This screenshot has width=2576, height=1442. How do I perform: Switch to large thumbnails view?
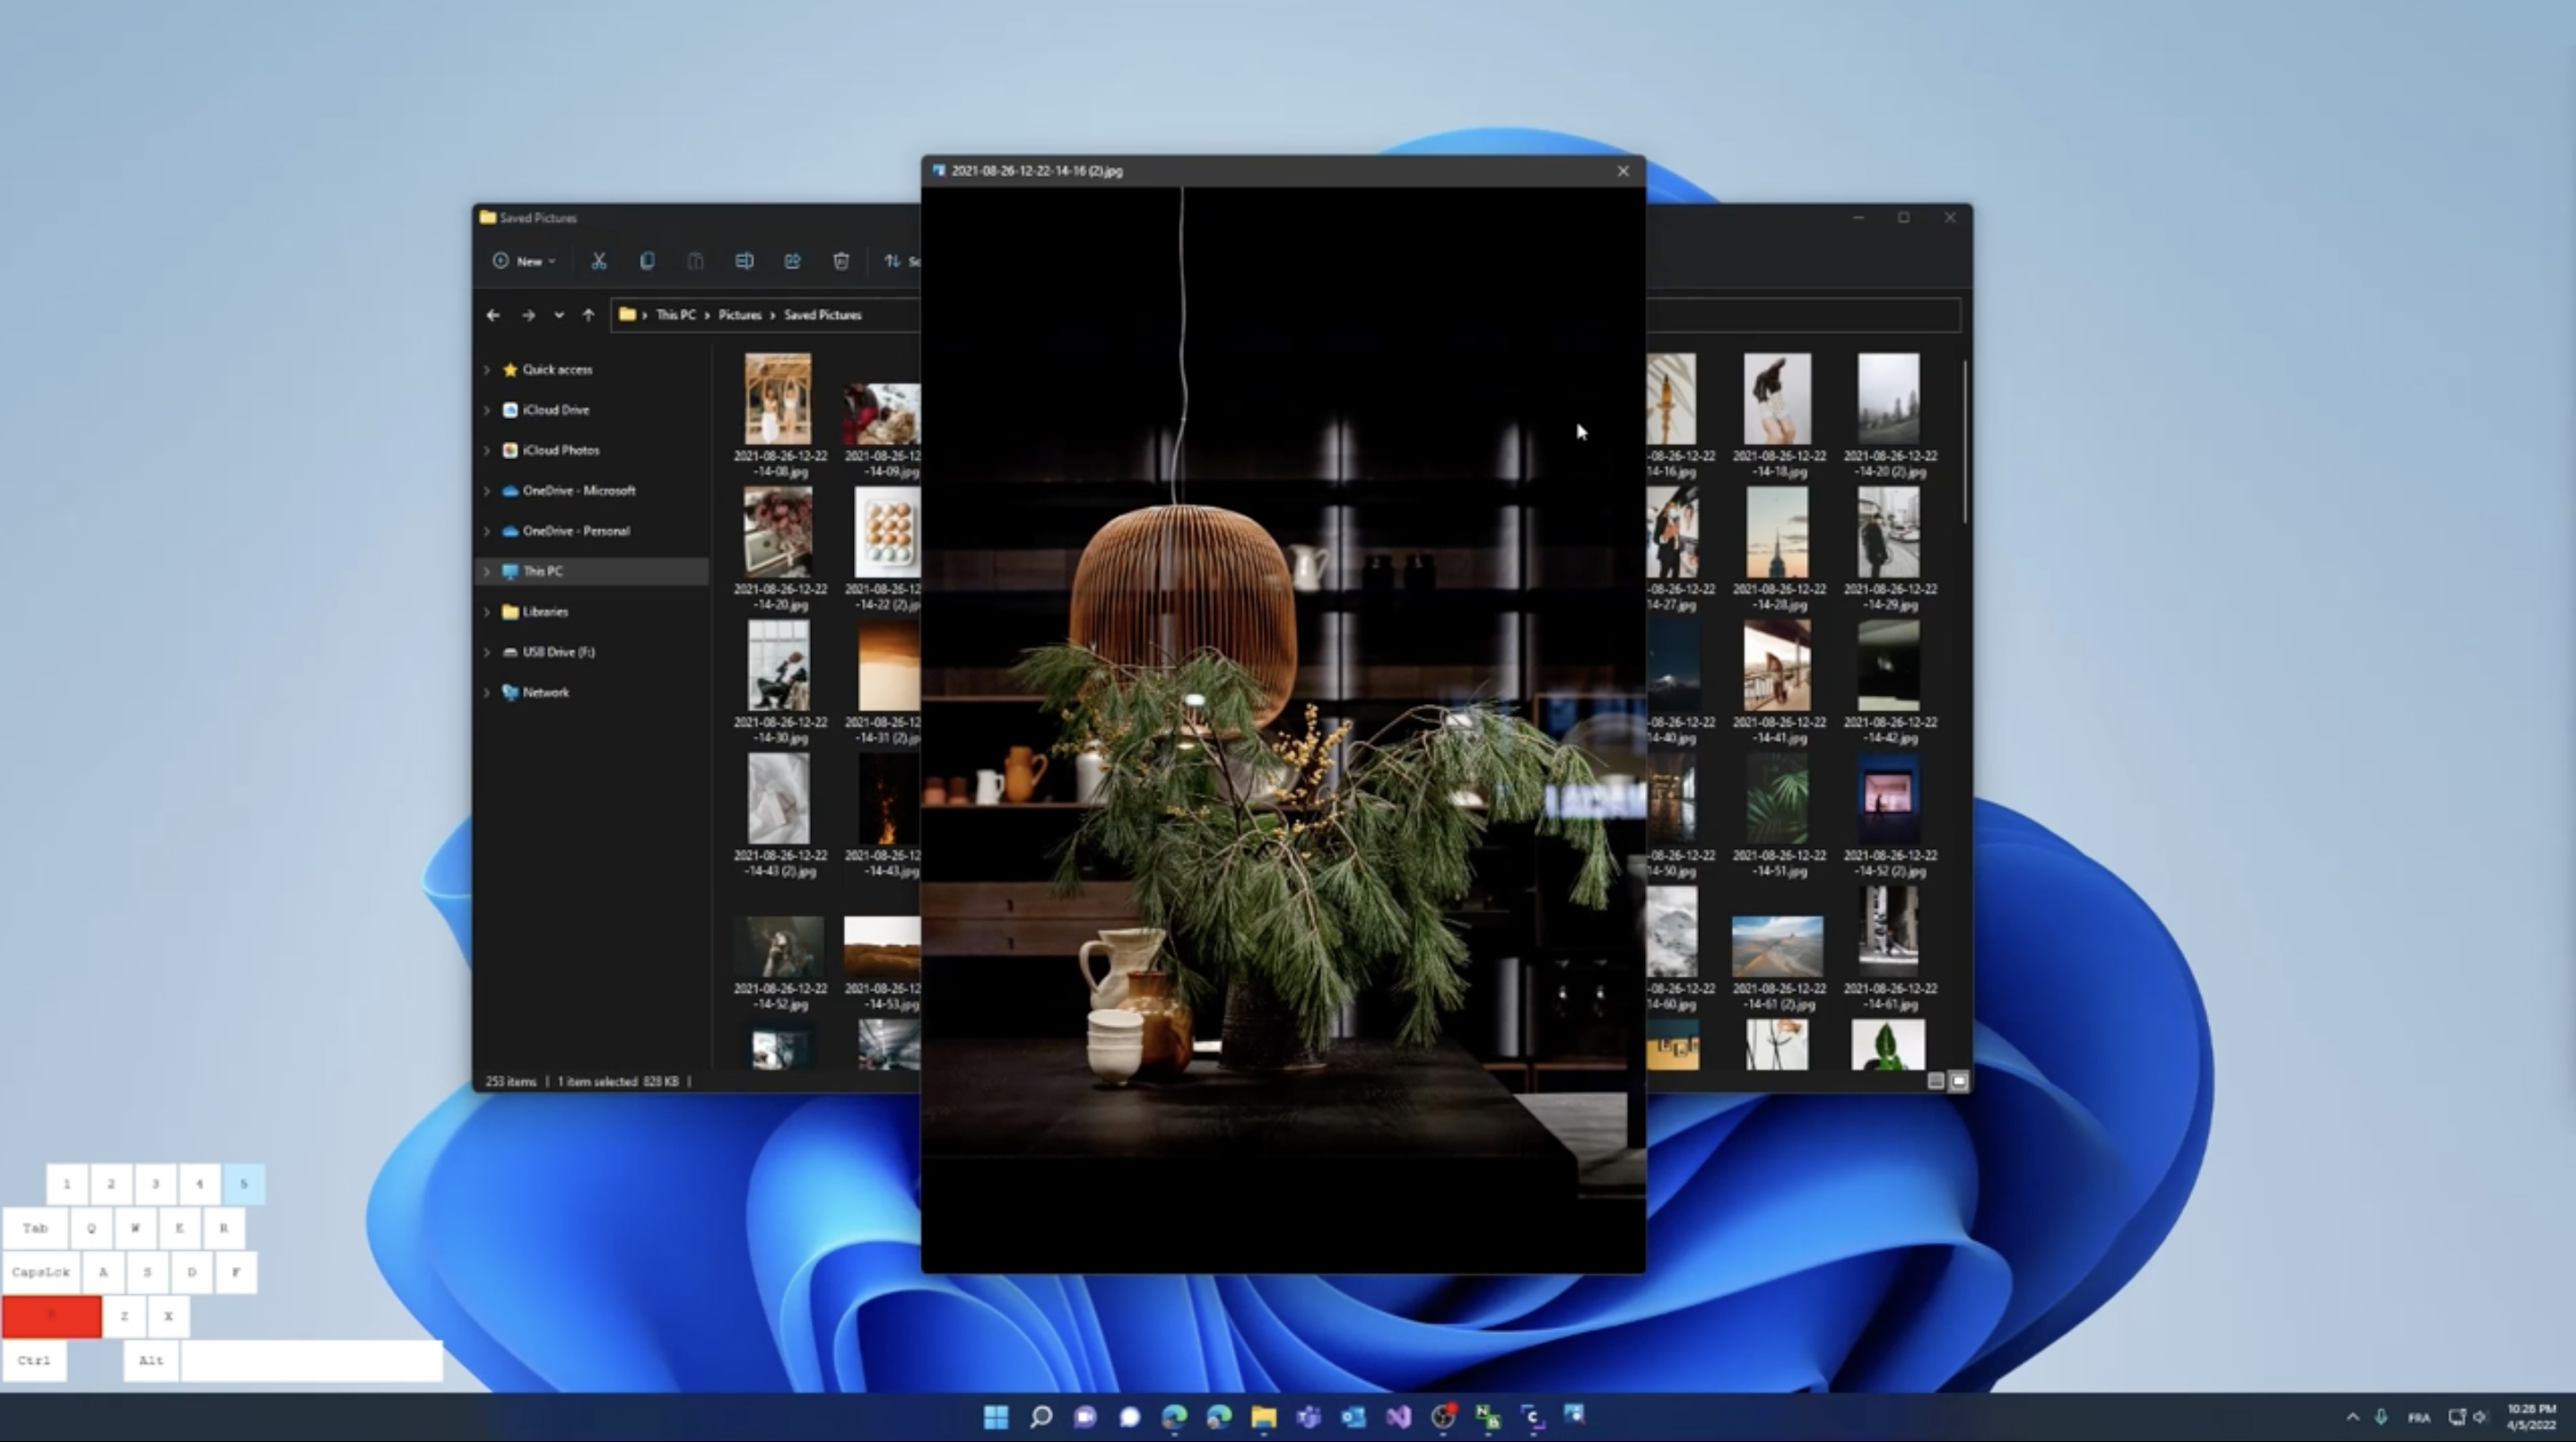(x=1958, y=1081)
